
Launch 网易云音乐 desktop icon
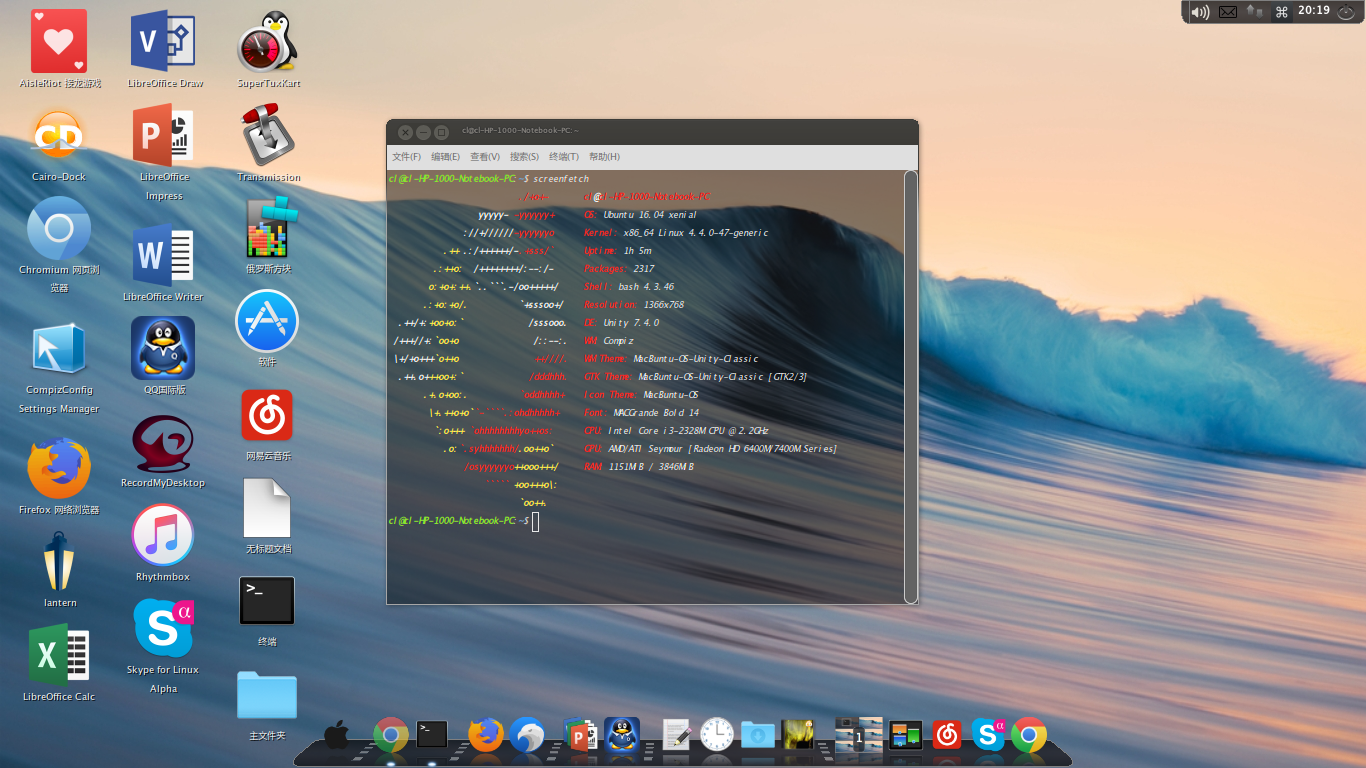pos(267,415)
